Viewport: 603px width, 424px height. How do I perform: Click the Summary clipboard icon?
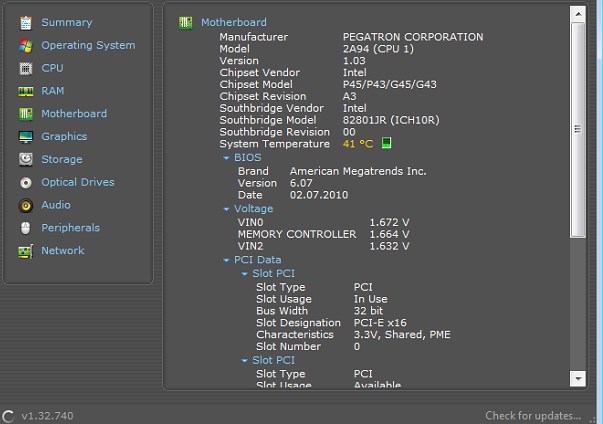(x=26, y=23)
